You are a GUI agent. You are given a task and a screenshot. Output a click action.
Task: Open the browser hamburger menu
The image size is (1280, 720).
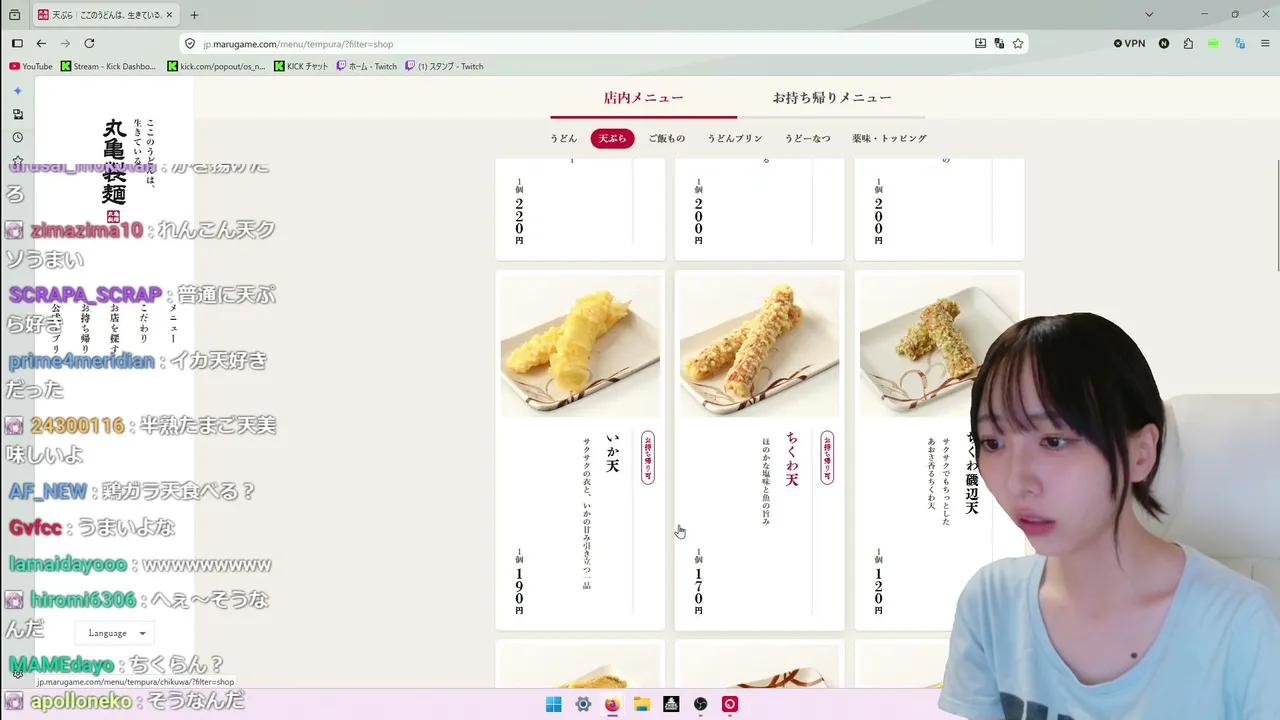(1264, 44)
